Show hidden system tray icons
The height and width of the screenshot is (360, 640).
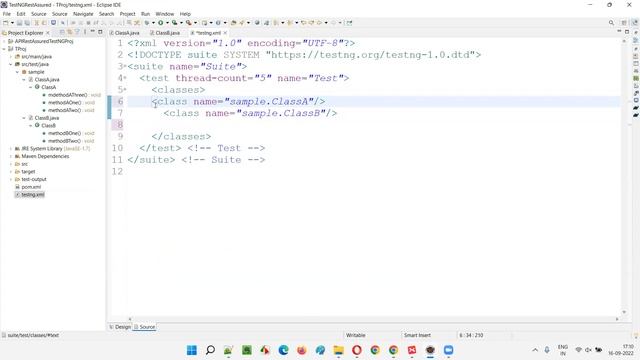pyautogui.click(x=535, y=350)
